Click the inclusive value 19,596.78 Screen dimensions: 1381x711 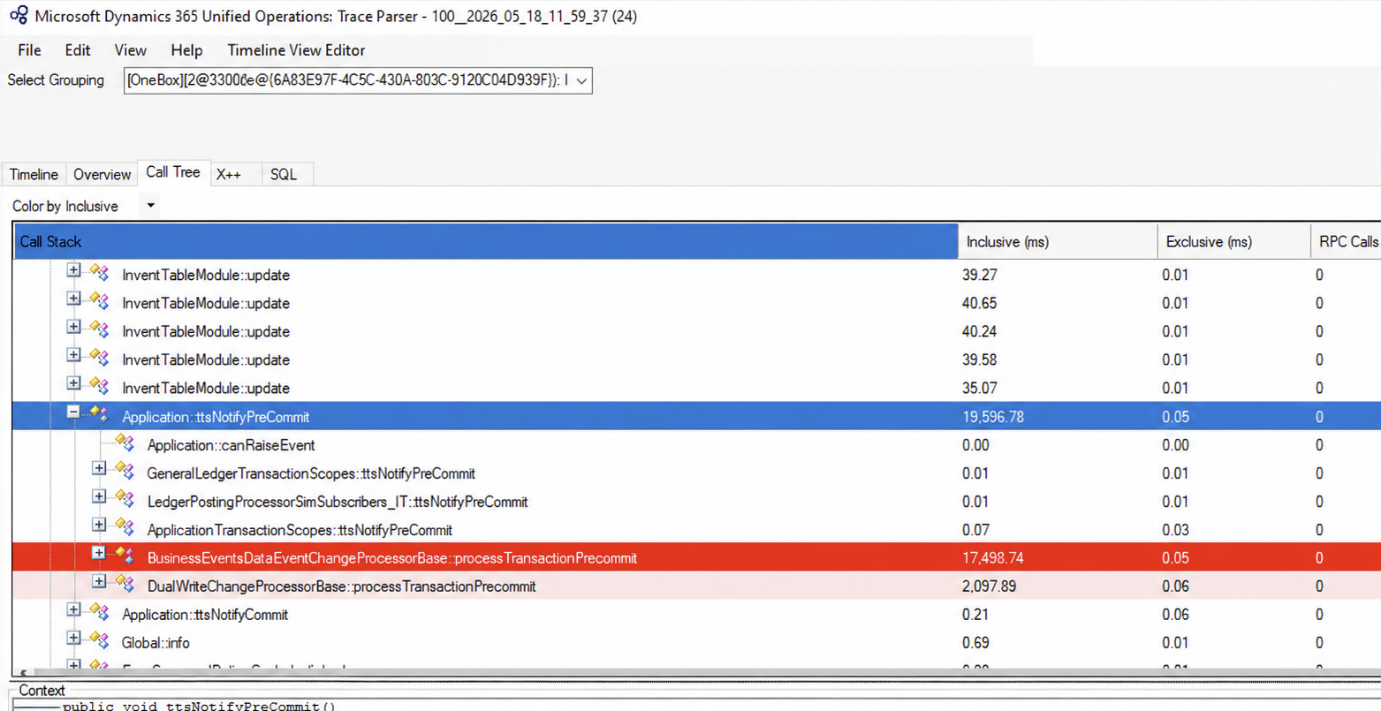click(x=993, y=417)
